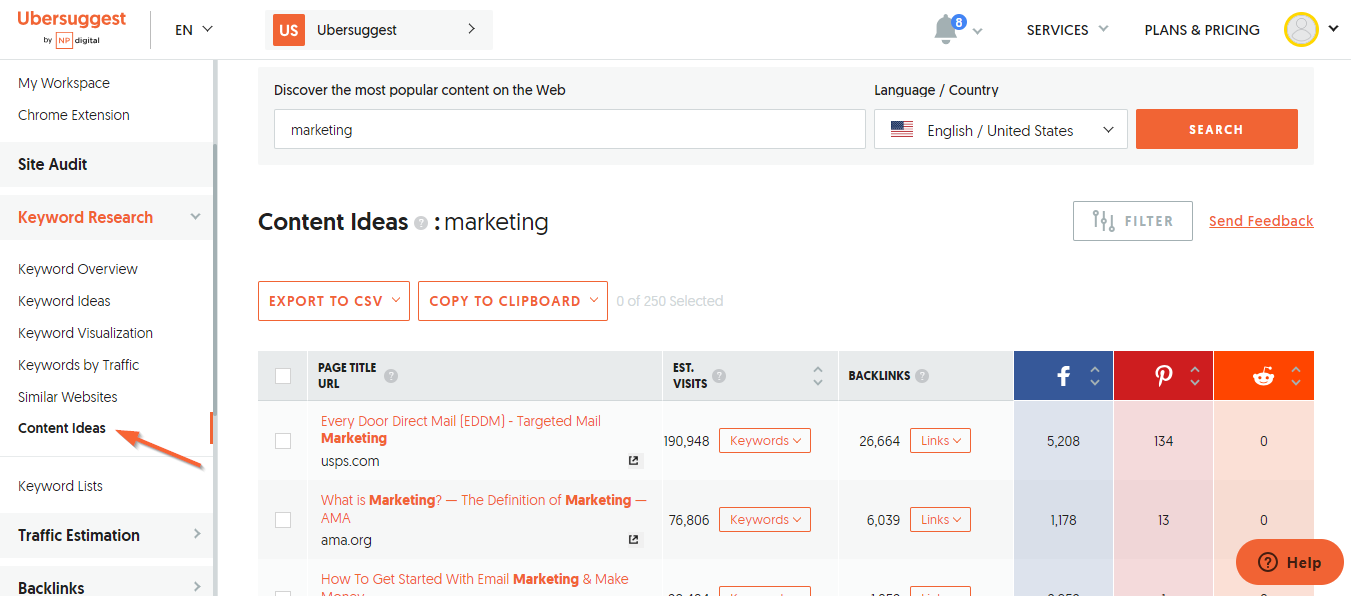Sort the Est. Visits column arrows
The height and width of the screenshot is (596, 1351).
tap(818, 376)
